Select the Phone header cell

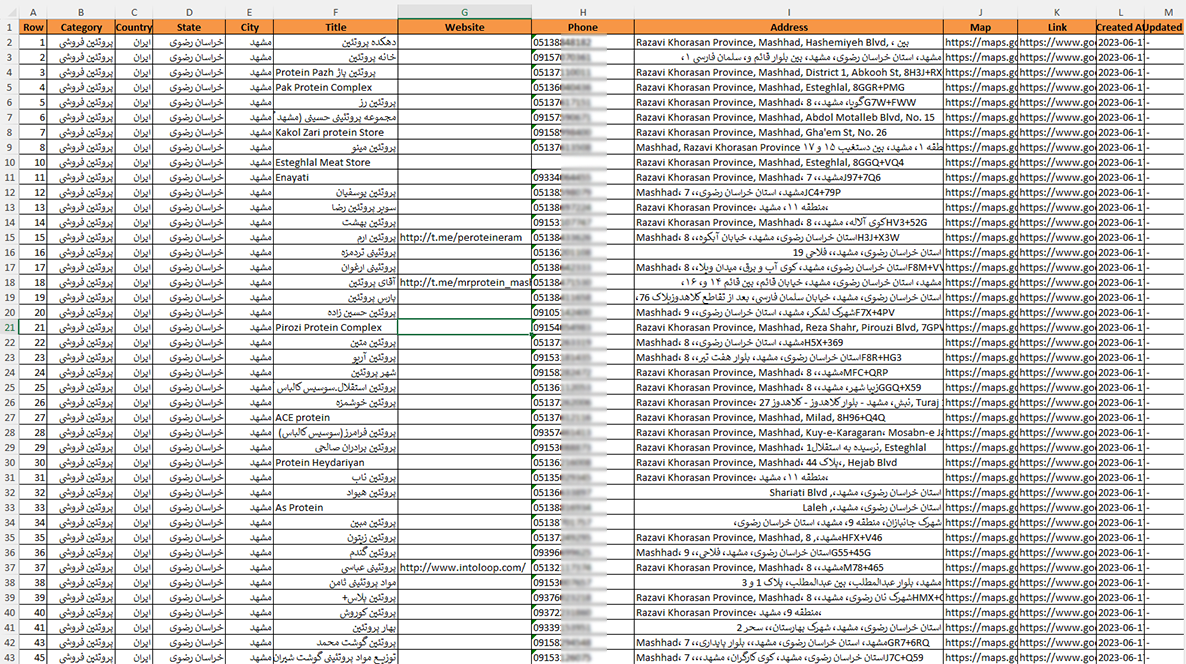pyautogui.click(x=582, y=27)
